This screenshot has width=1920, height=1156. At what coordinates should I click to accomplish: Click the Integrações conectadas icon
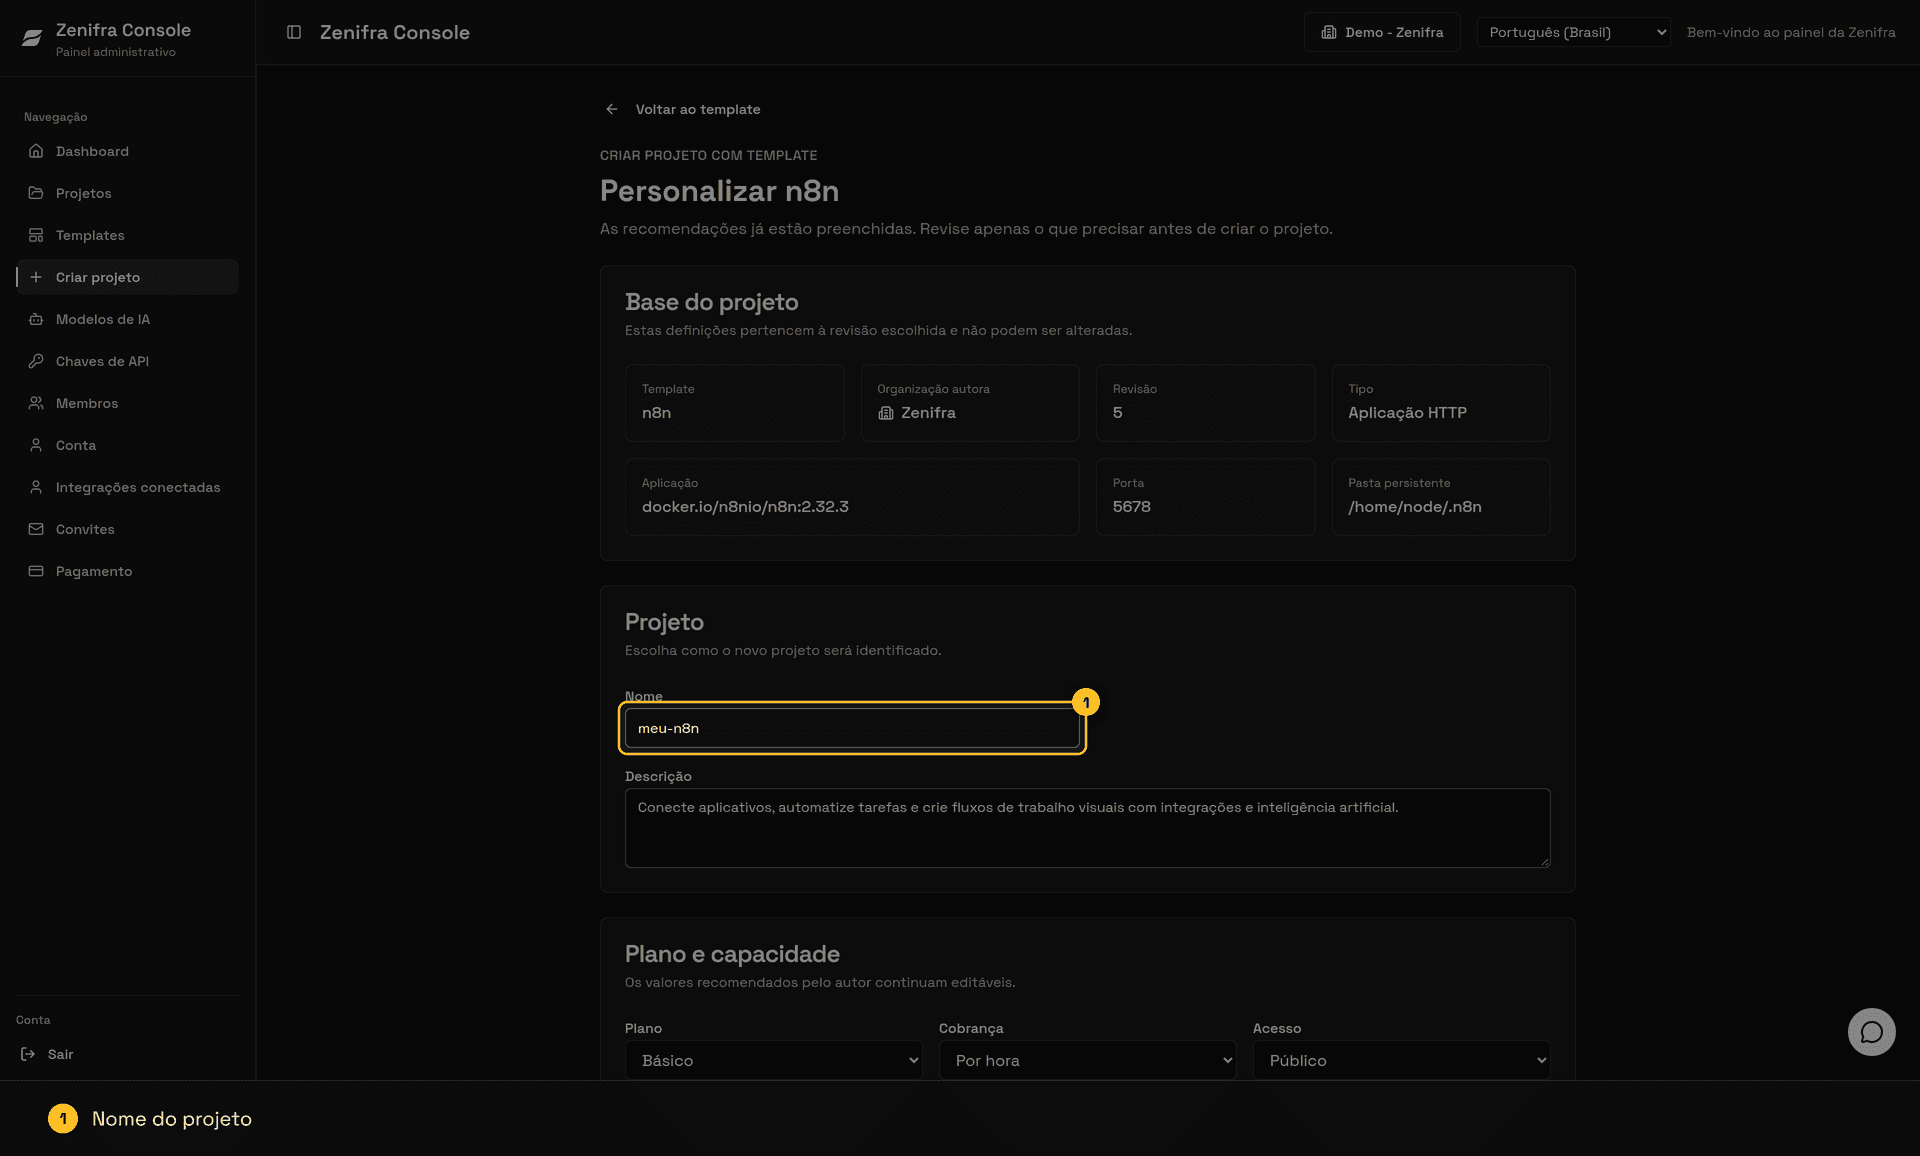(36, 487)
